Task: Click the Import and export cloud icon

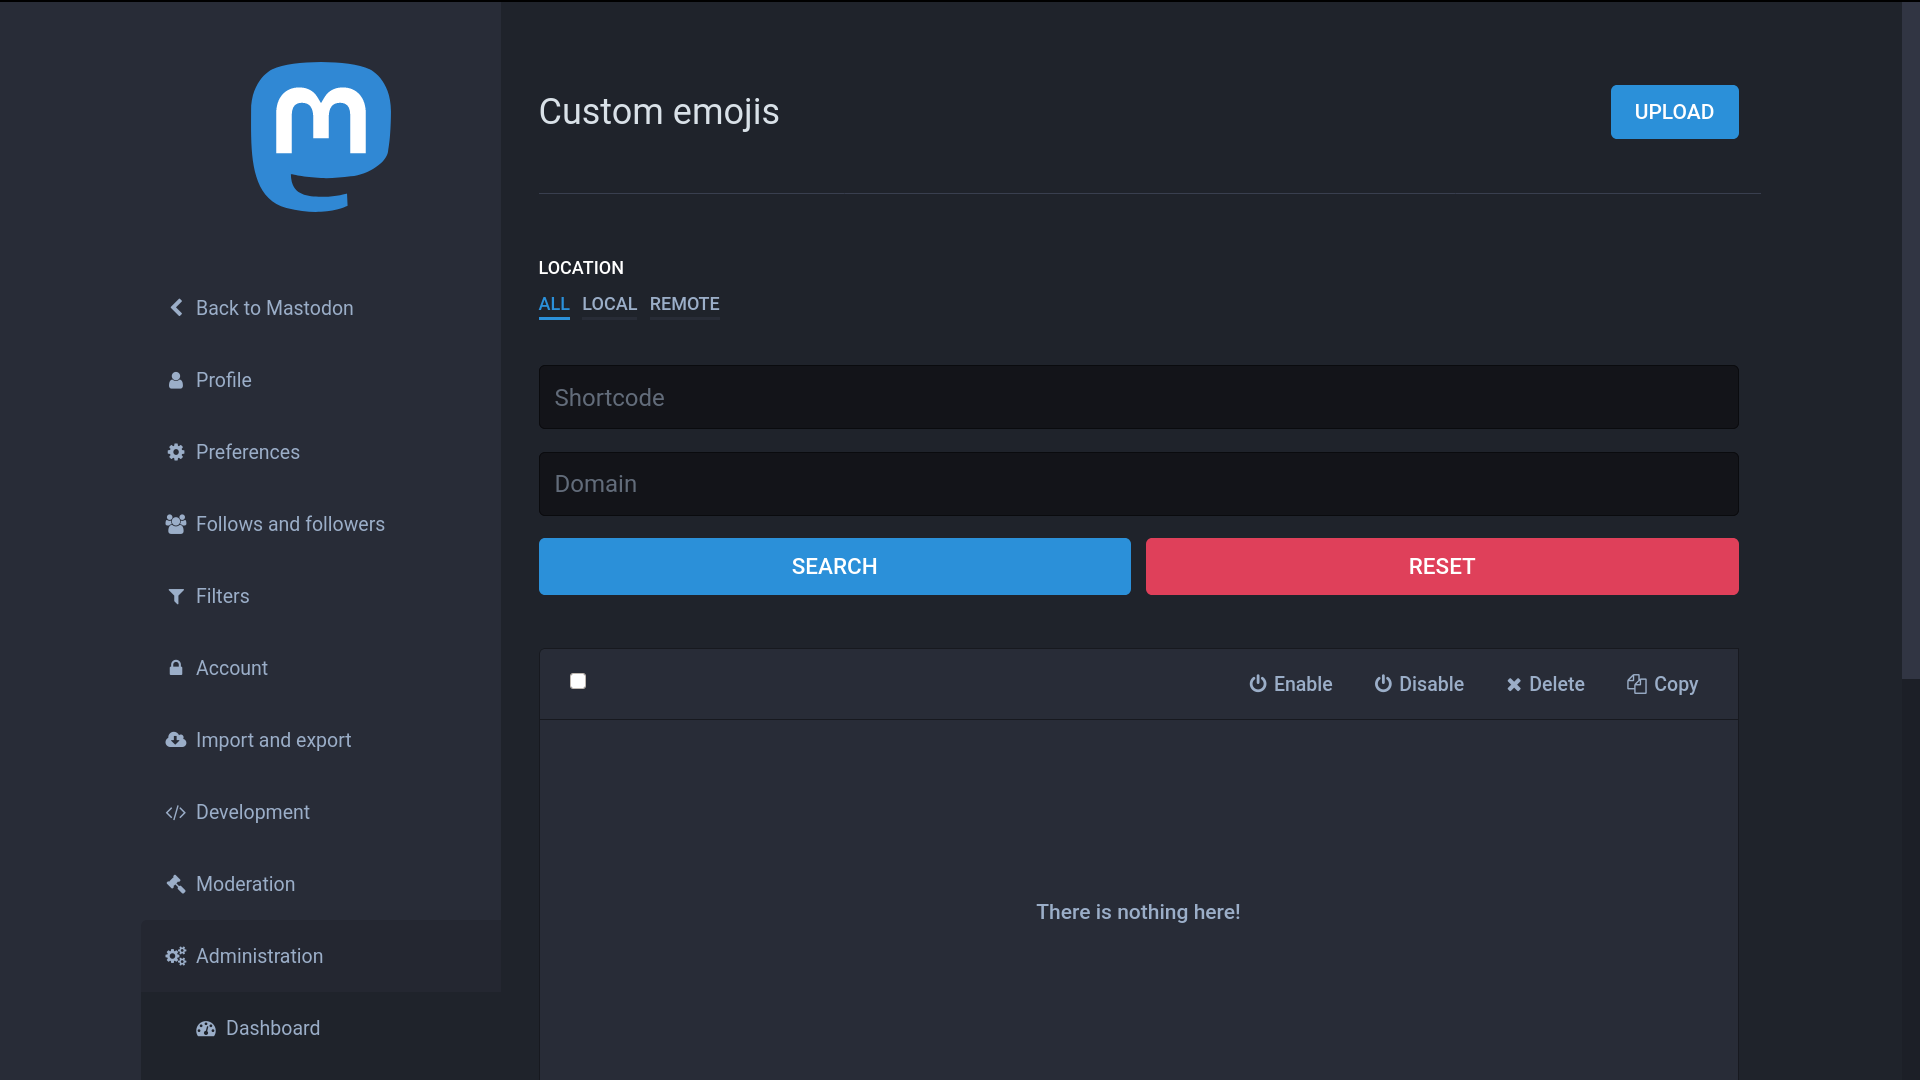Action: click(176, 740)
